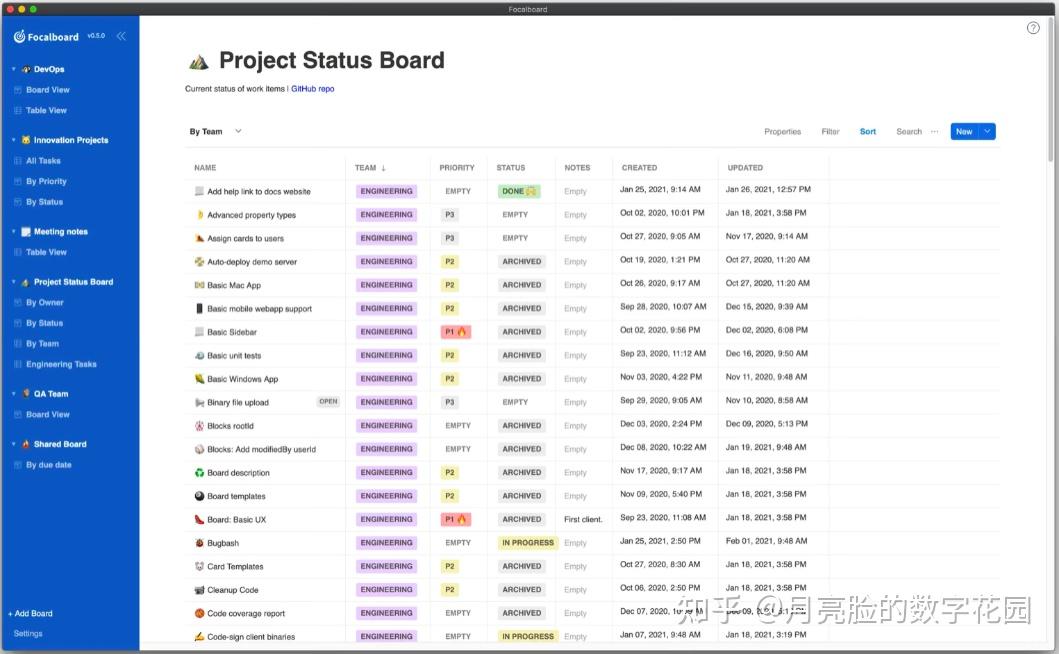Click the icon of the Auto-deploy demo server row
1059x654 pixels.
199,261
